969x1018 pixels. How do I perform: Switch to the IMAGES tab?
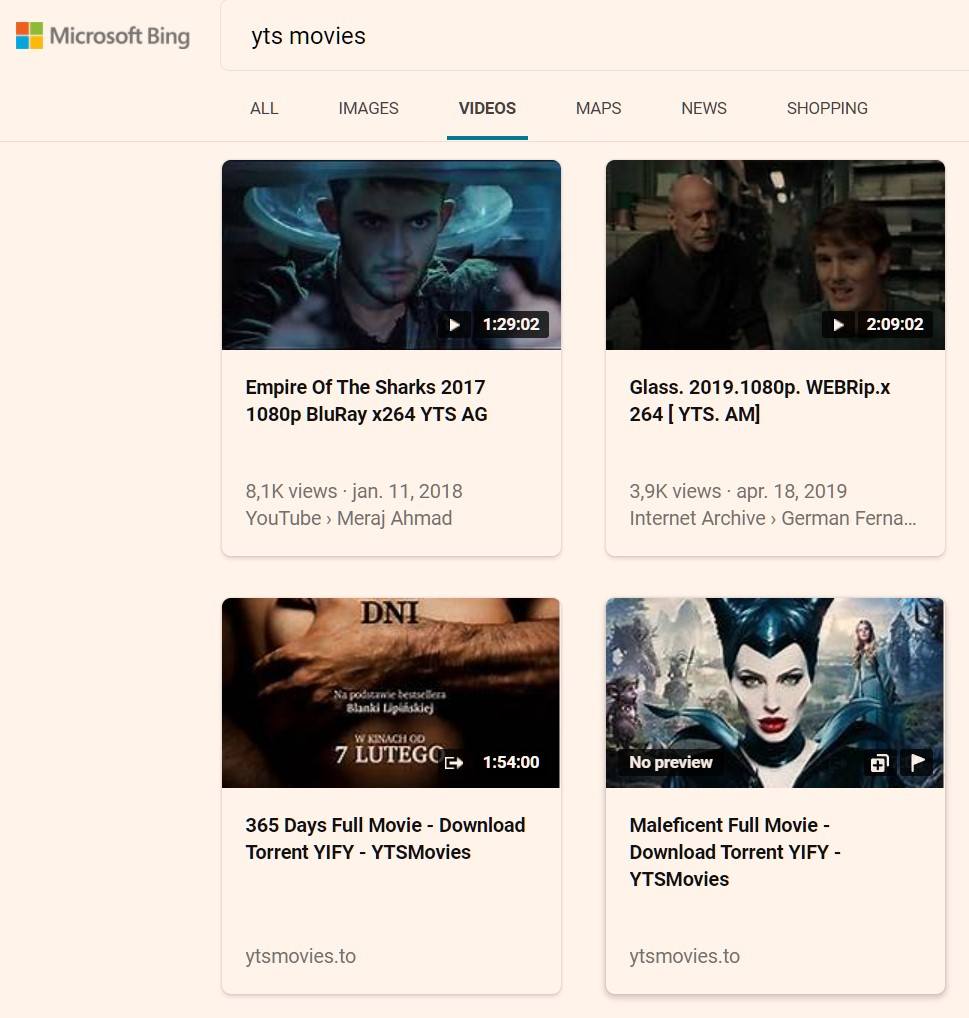click(368, 108)
